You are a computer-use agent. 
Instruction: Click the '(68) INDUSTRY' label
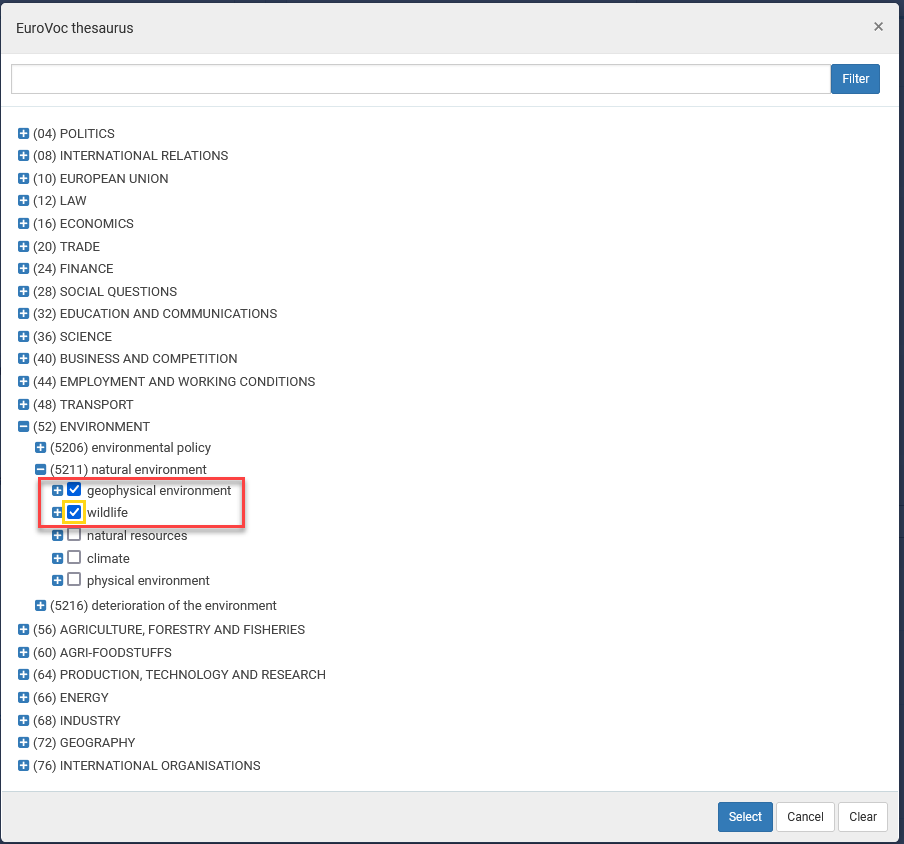click(x=77, y=720)
